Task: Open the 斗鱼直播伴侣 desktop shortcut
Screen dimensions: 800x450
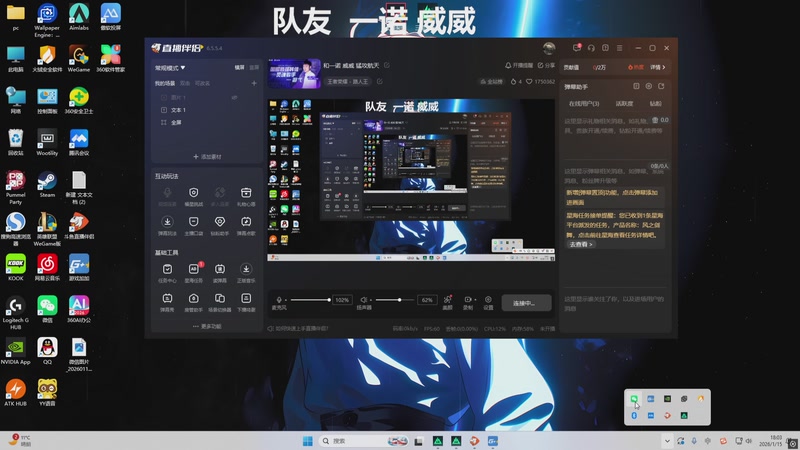Action: click(79, 225)
